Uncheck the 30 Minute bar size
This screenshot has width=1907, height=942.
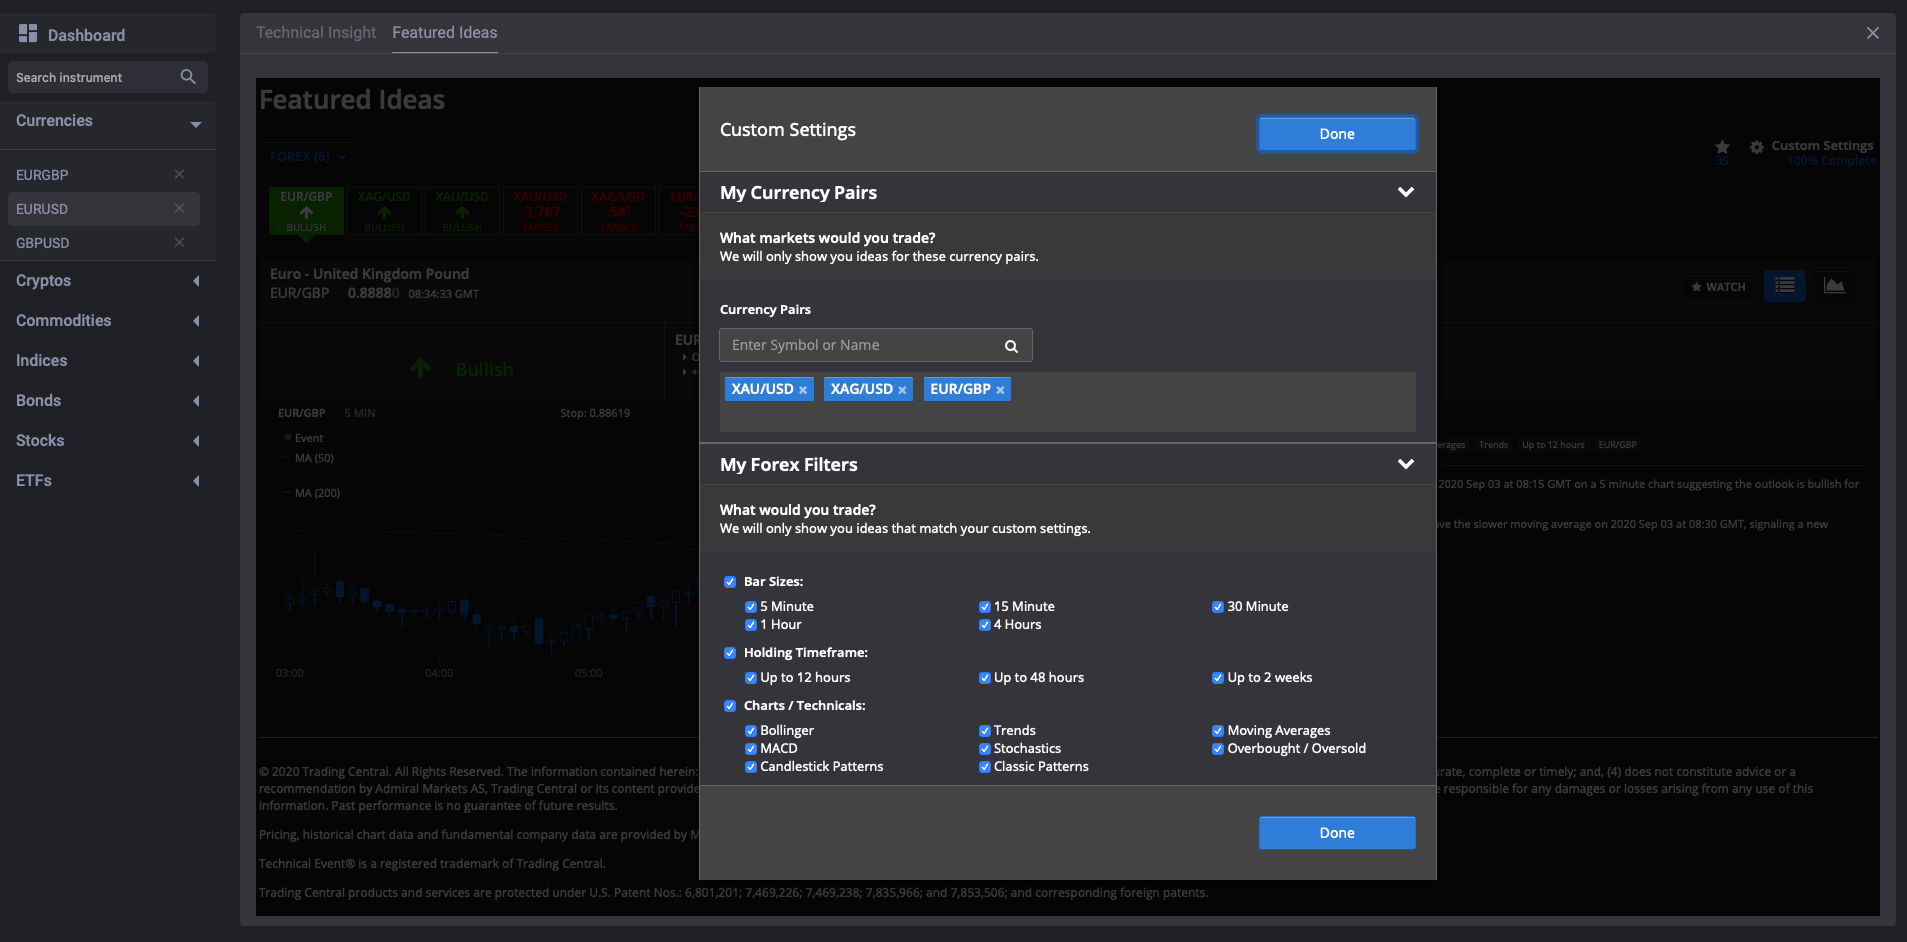1218,607
